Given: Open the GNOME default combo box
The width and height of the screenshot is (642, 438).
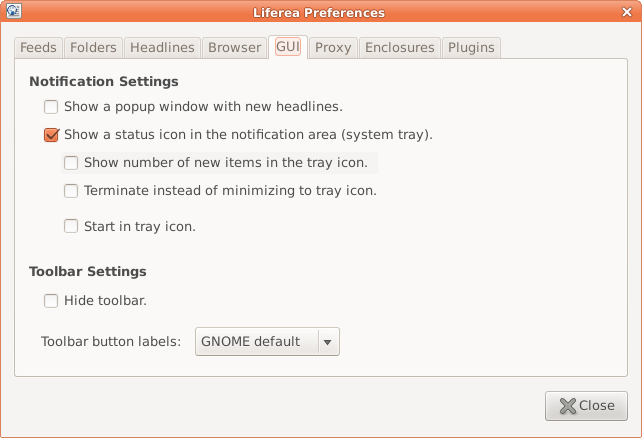Looking at the screenshot, I should point(256,341).
